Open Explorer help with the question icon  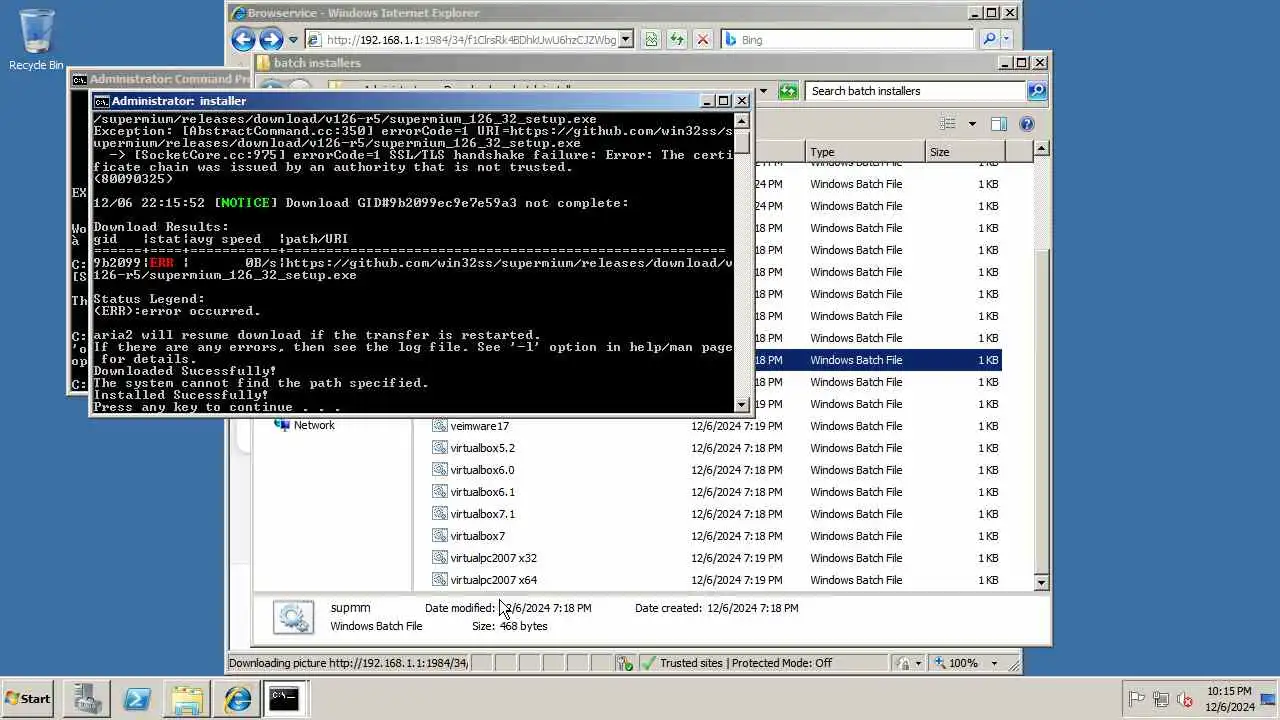coord(1026,124)
